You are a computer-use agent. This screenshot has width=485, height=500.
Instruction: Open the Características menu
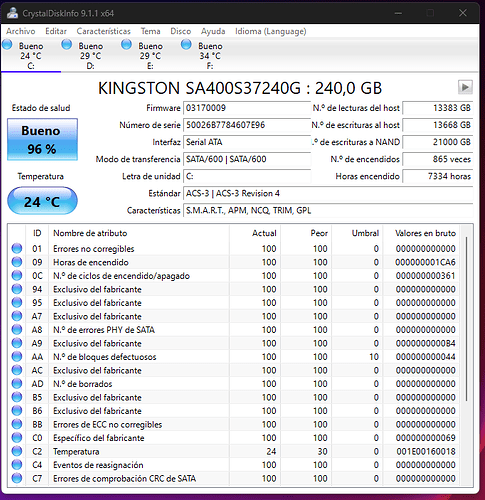(104, 31)
